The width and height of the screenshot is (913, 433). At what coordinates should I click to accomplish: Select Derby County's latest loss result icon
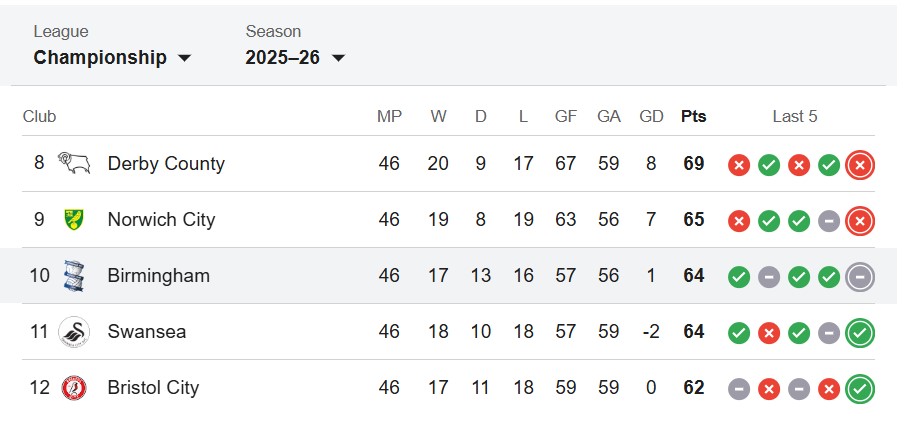click(860, 165)
